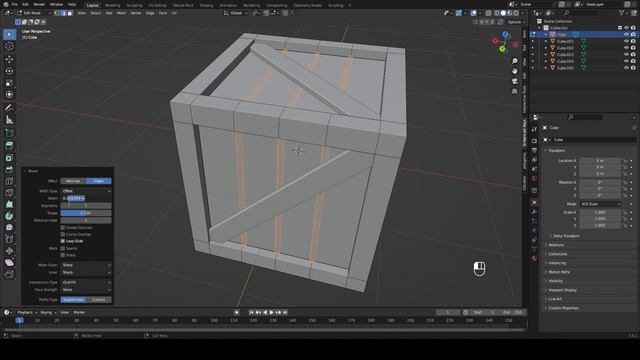The width and height of the screenshot is (640, 360).
Task: Open the Global transform orientation dropdown
Action: [236, 13]
